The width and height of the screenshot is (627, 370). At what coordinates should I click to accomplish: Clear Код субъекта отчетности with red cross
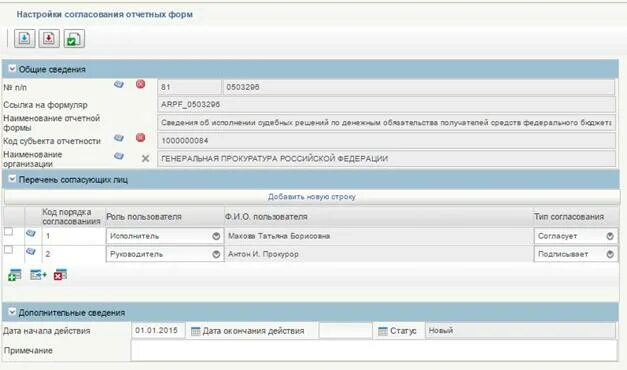click(x=140, y=138)
